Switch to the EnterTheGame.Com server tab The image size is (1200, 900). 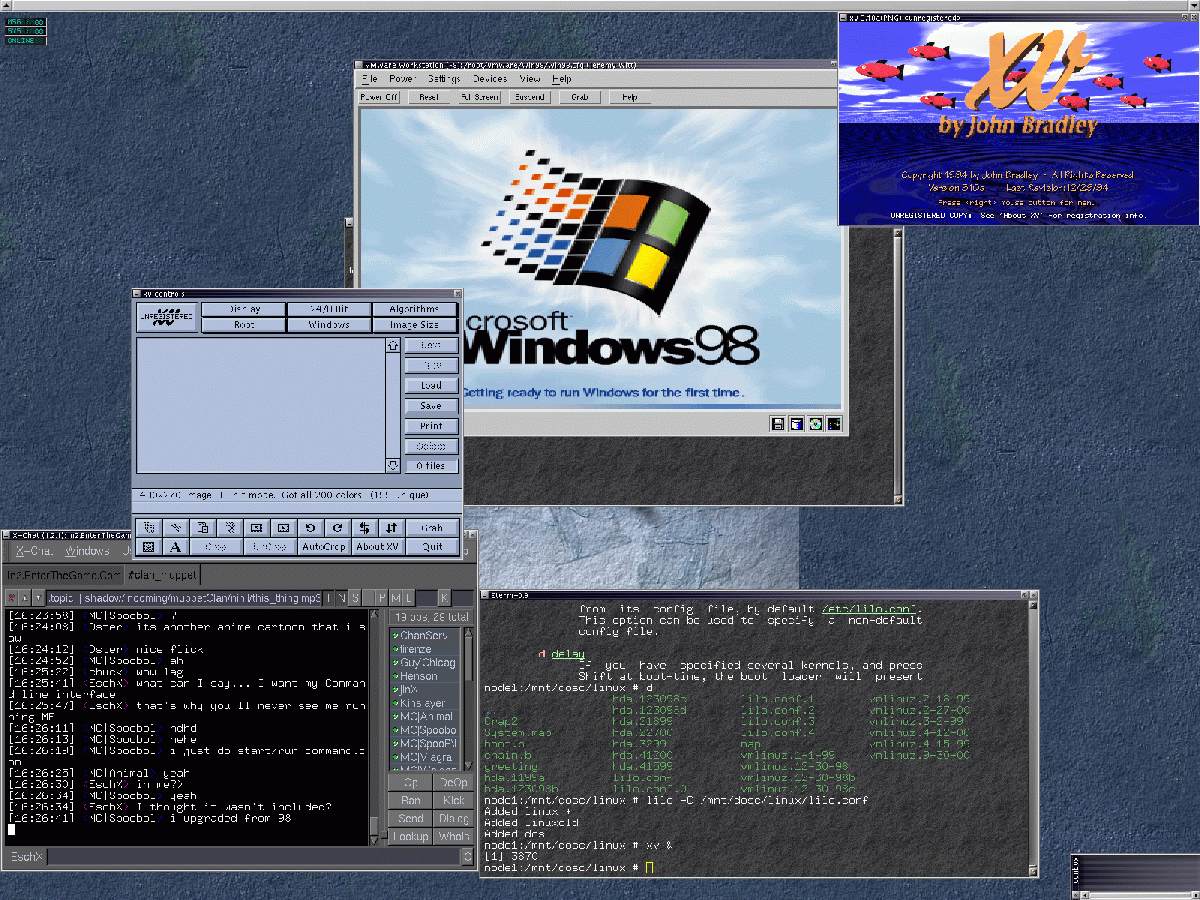pyautogui.click(x=63, y=575)
